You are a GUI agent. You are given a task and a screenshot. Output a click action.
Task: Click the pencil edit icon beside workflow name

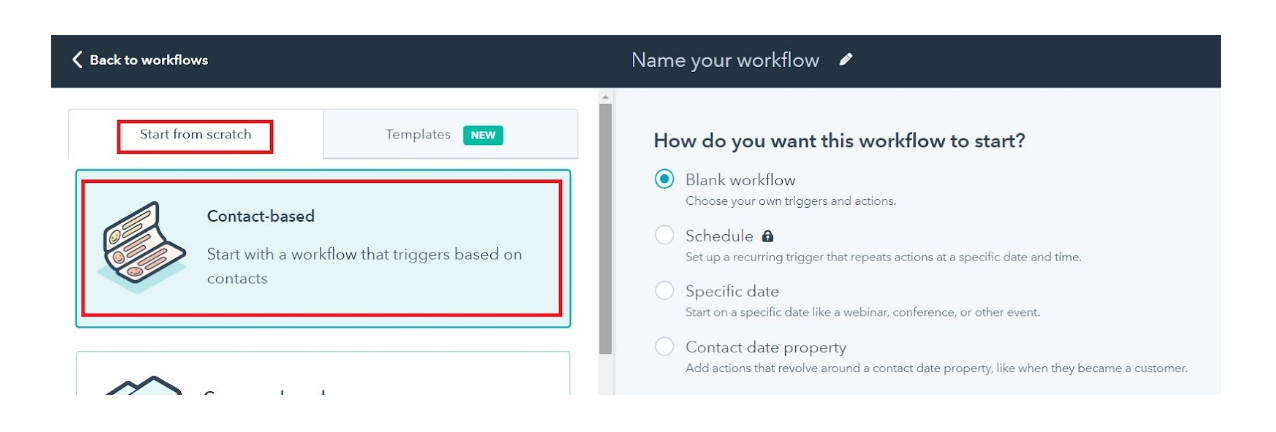point(846,60)
